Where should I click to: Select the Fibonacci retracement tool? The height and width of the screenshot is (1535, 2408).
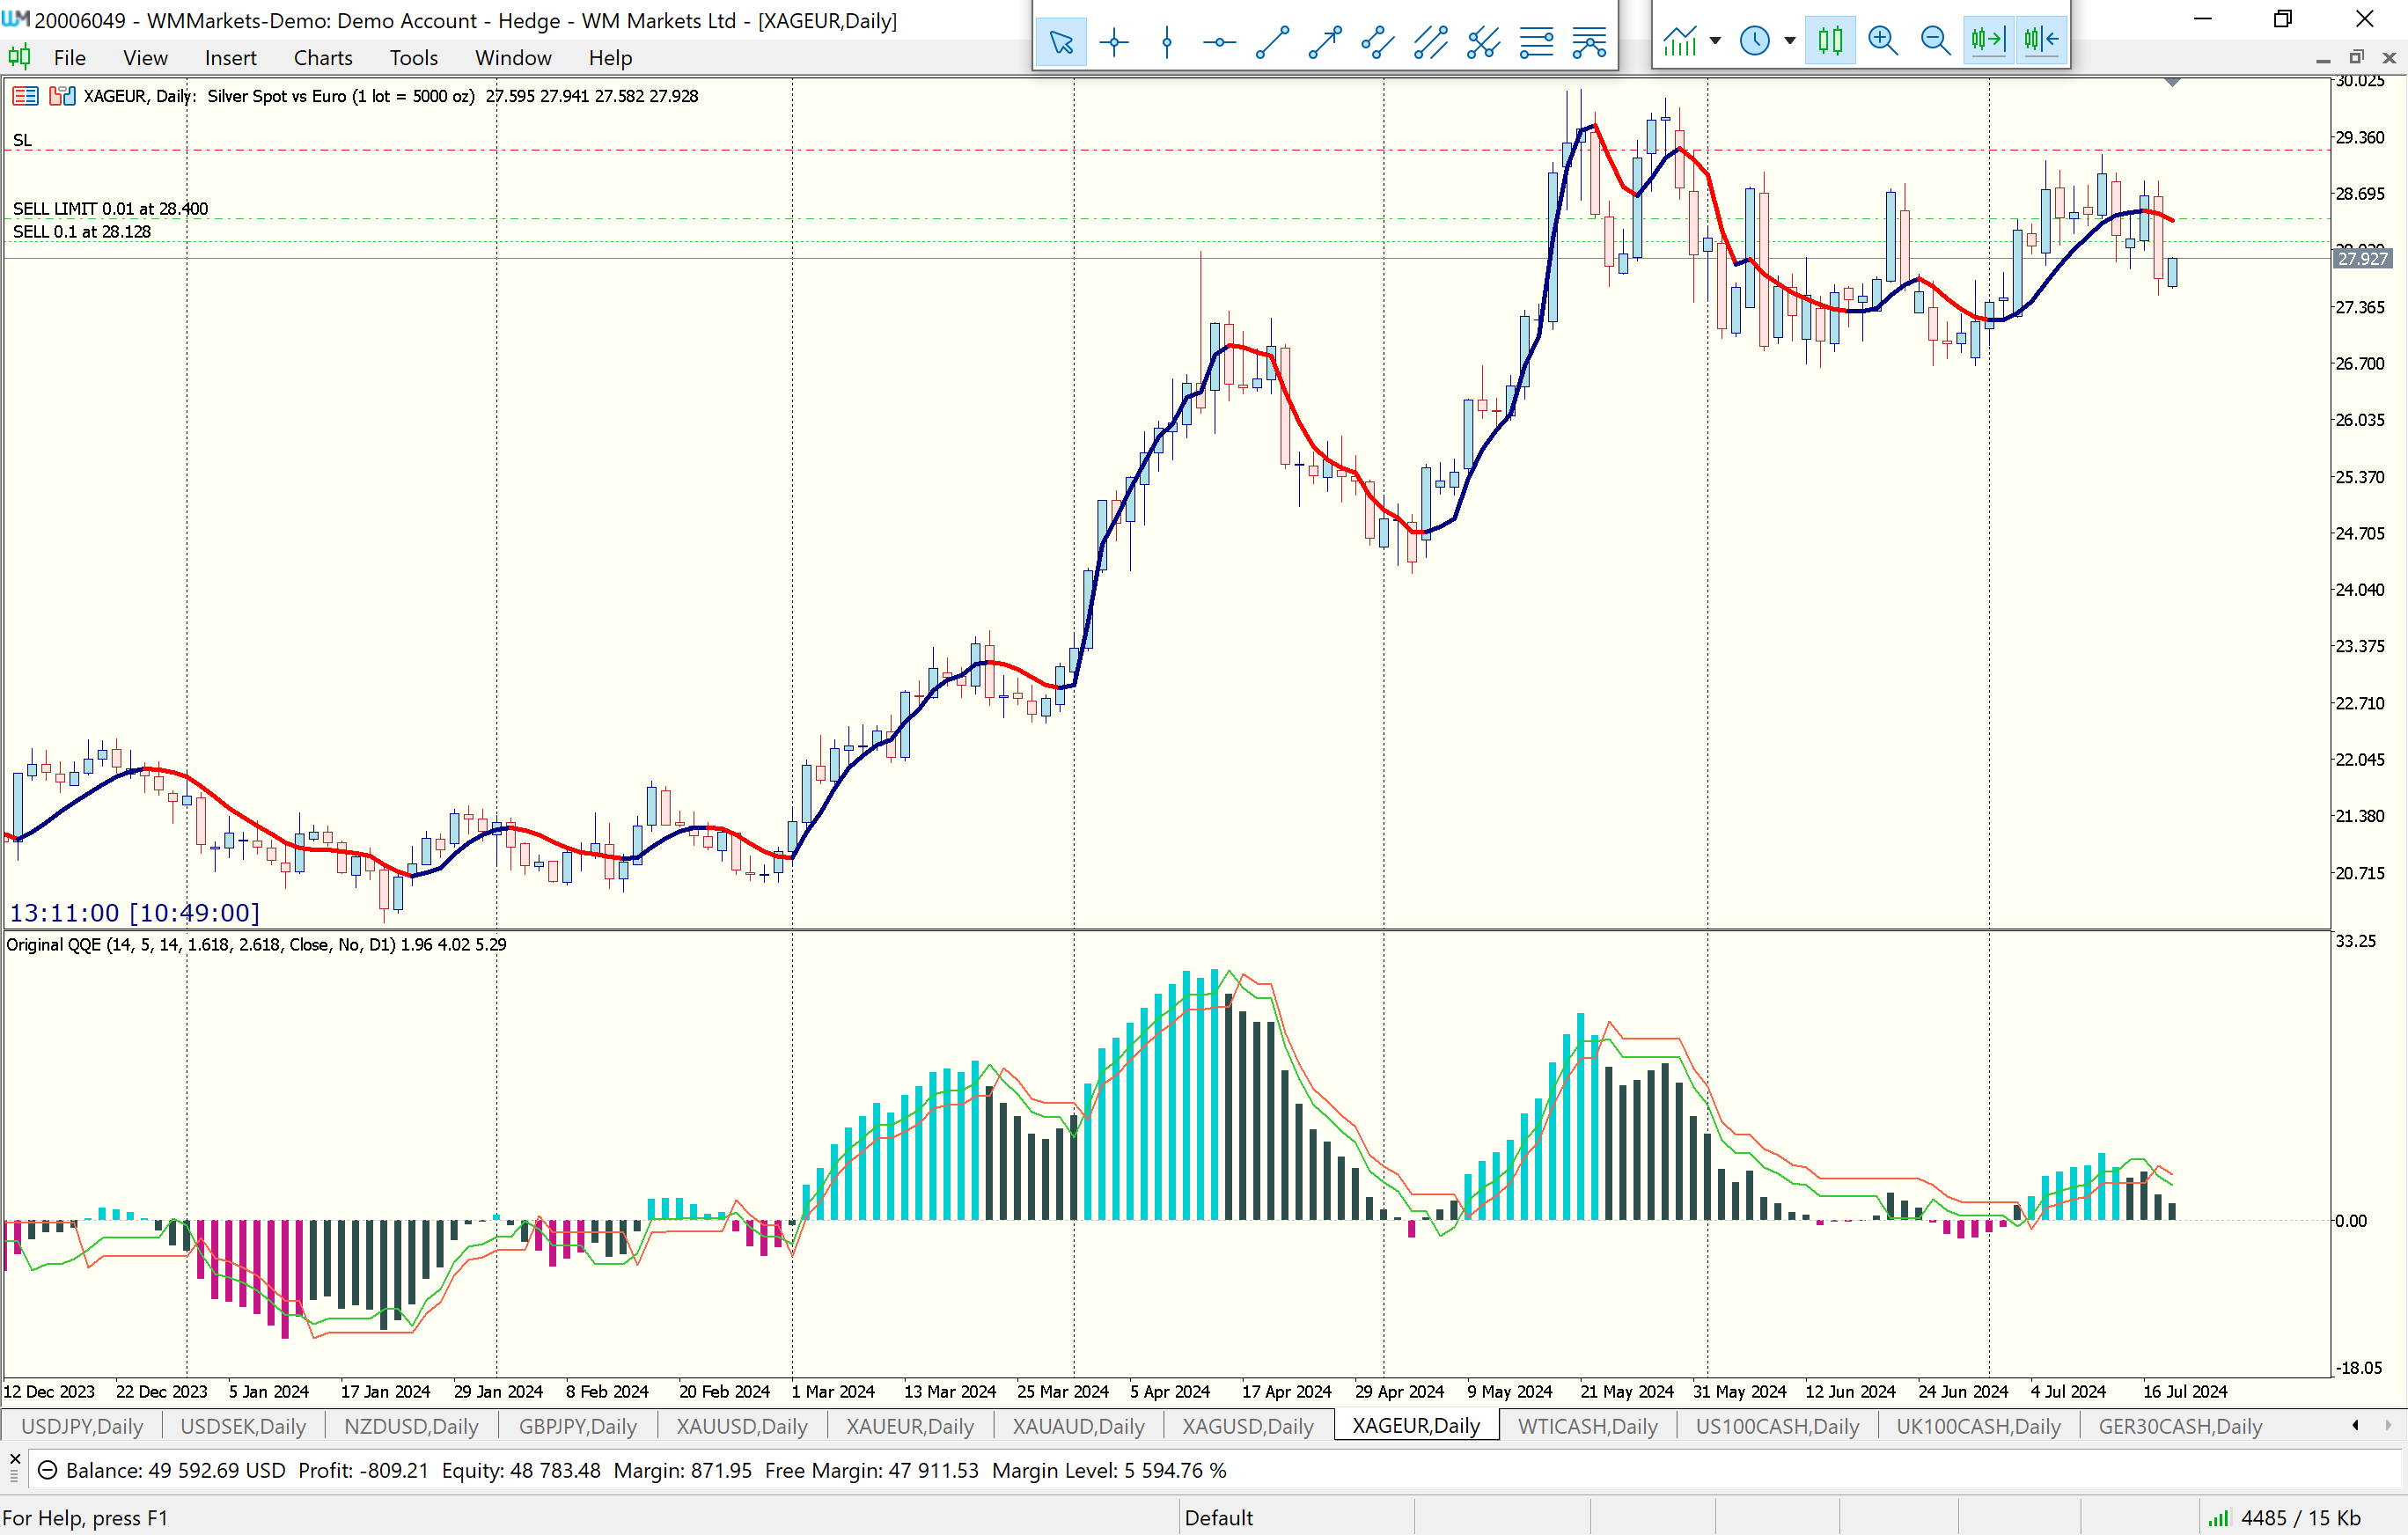pyautogui.click(x=1536, y=41)
